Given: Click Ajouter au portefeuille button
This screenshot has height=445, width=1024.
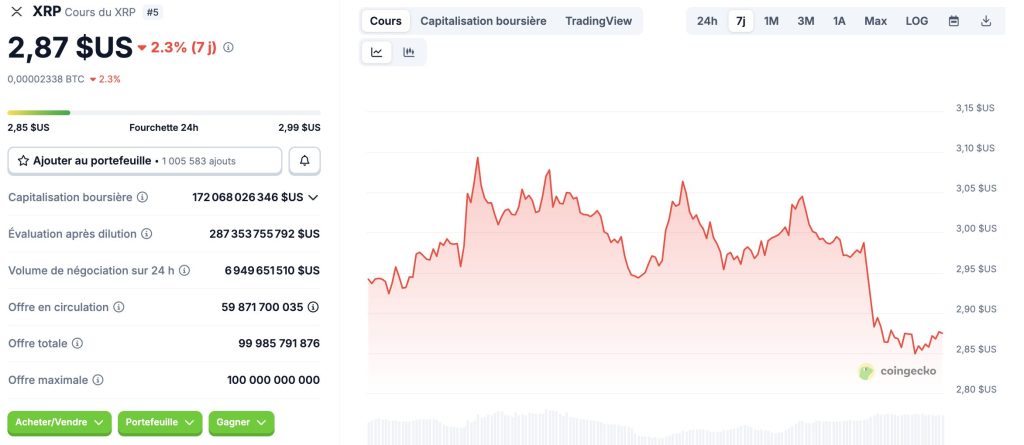Looking at the screenshot, I should [144, 160].
